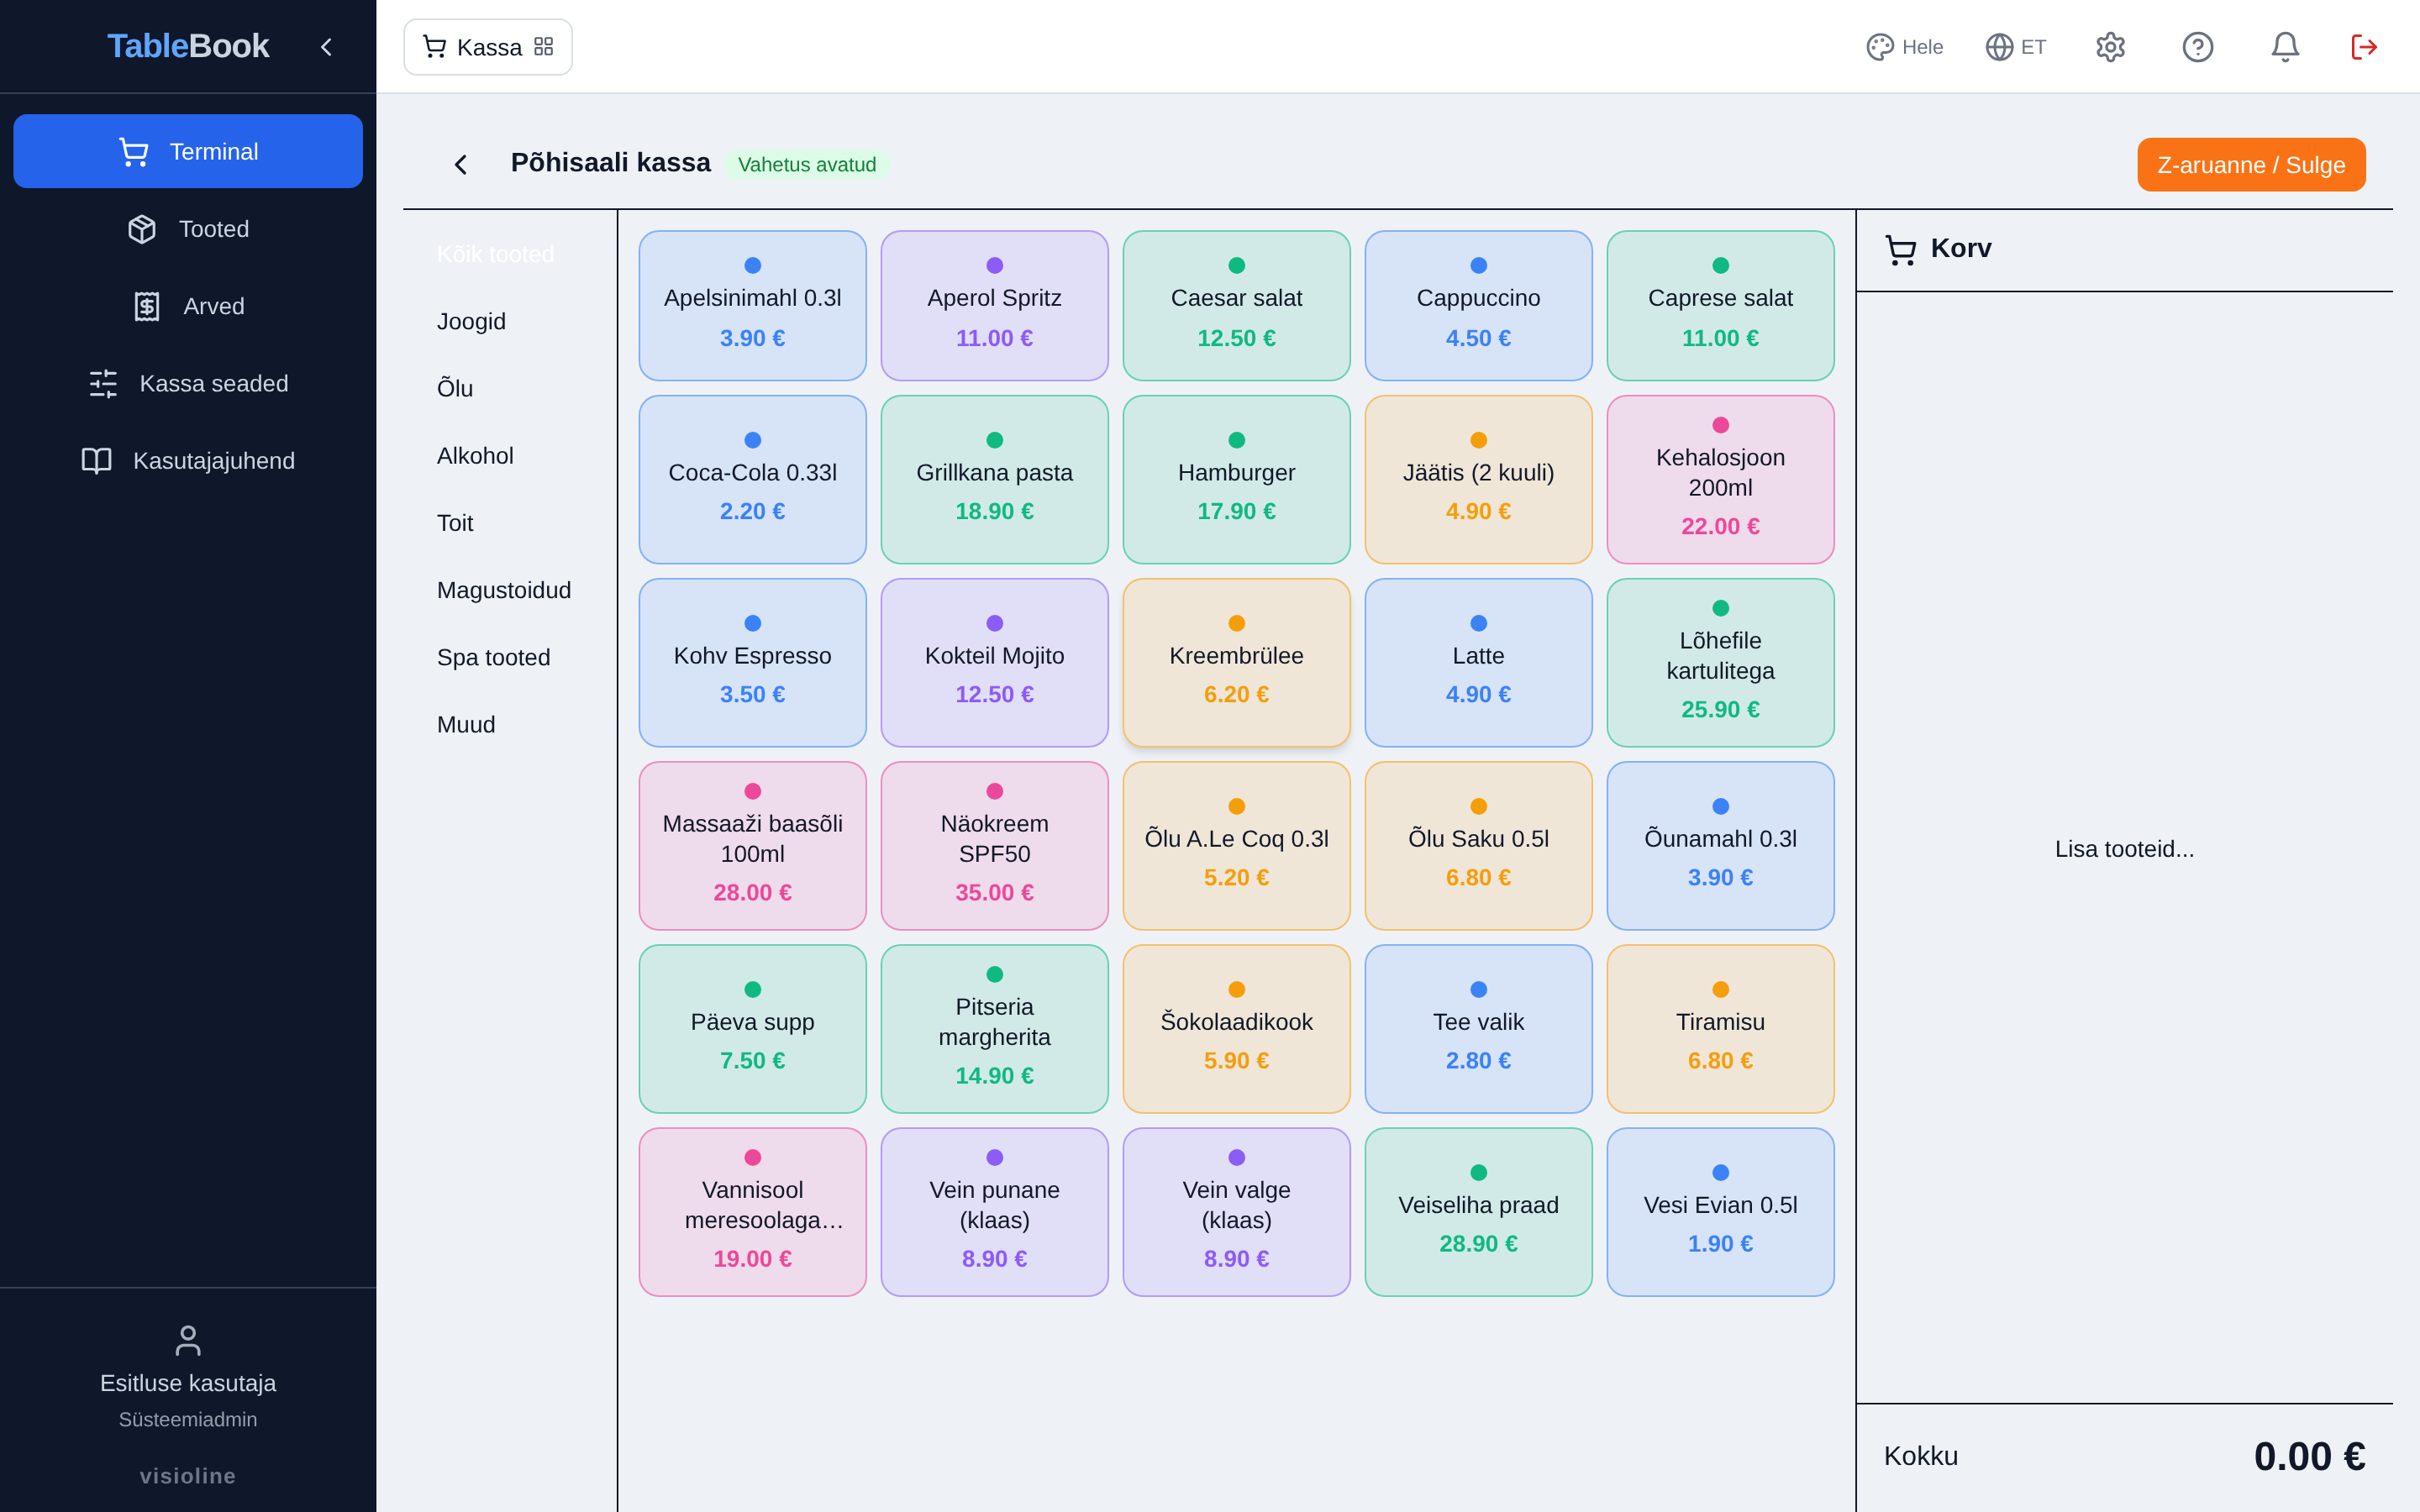Click the Korv cart icon

click(x=1900, y=249)
